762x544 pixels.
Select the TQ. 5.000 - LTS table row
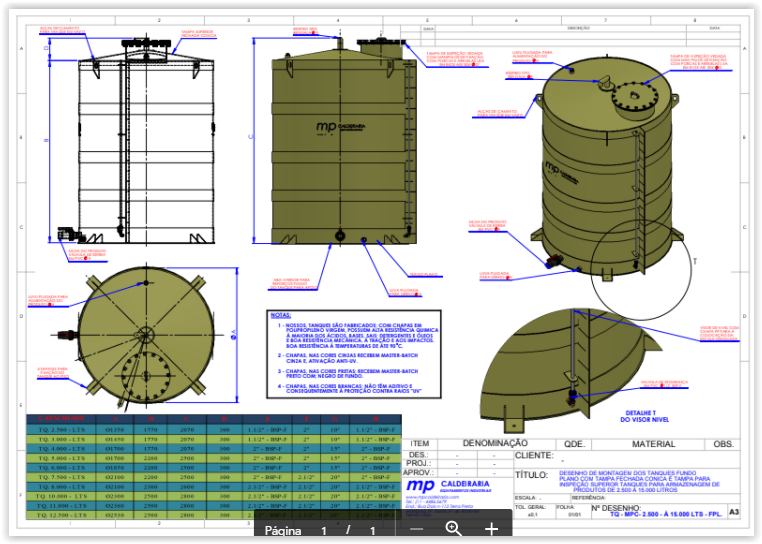click(62, 458)
